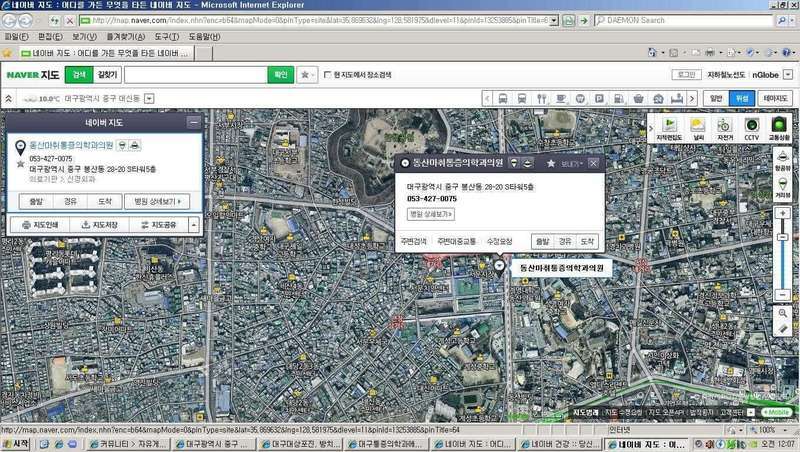Click 주변검색 nearby search in popup

tap(414, 241)
